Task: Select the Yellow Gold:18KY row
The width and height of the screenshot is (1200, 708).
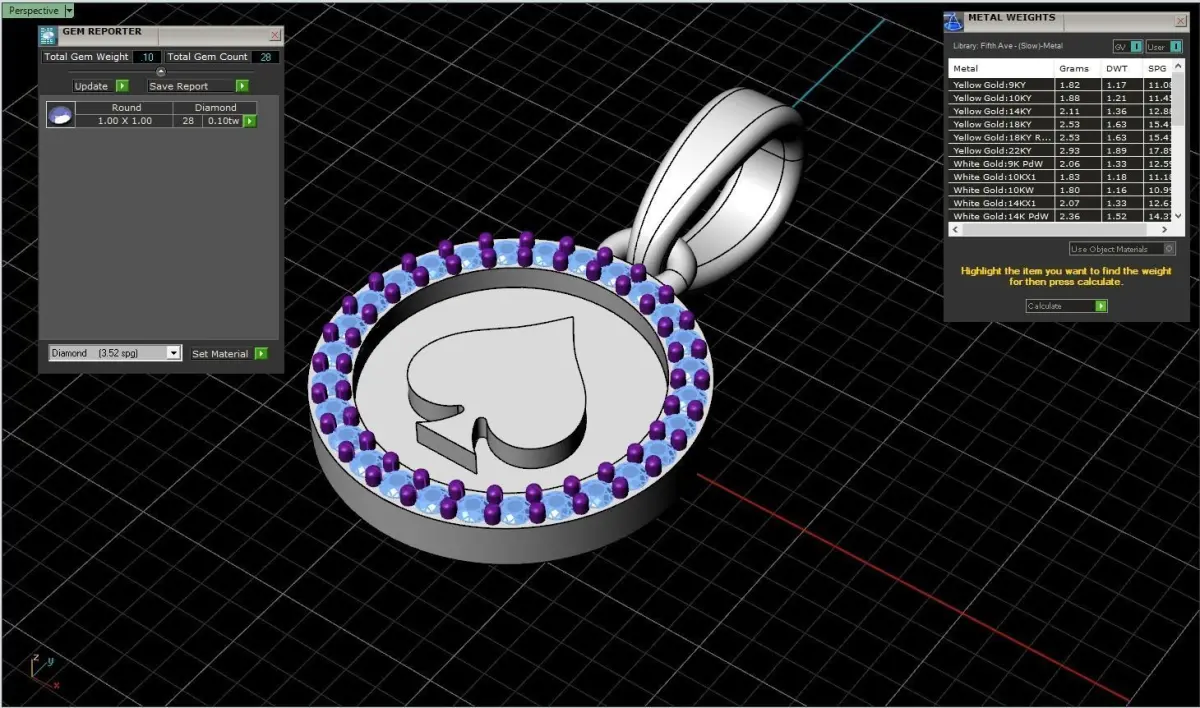Action: click(1060, 124)
